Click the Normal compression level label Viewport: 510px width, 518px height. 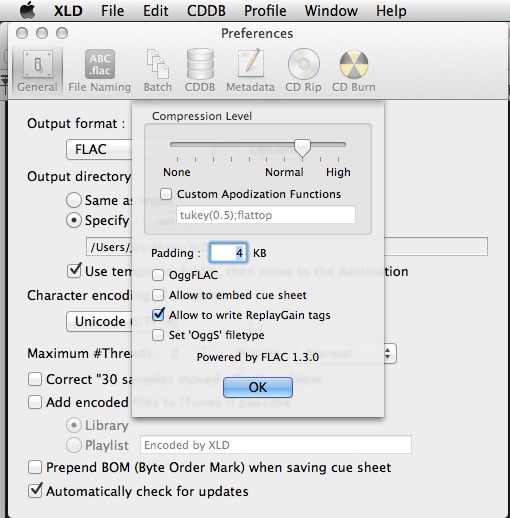pyautogui.click(x=284, y=172)
